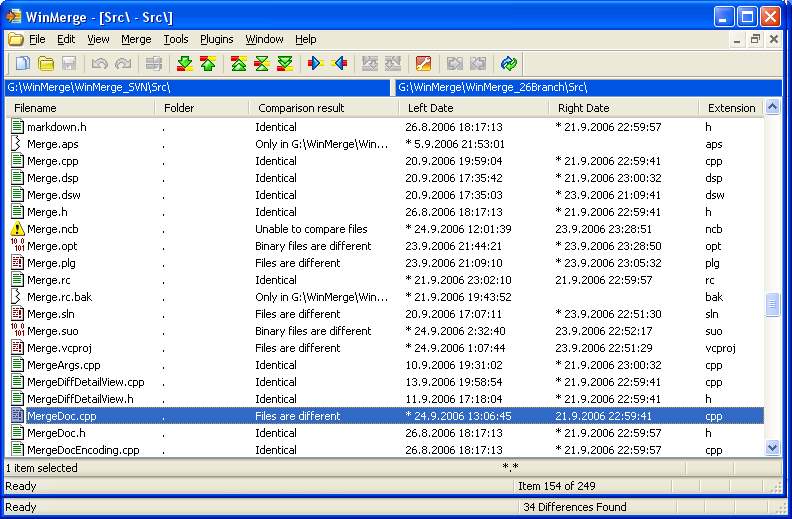Go to next difference with green down arrow
This screenshot has width=792, height=519.
(185, 64)
